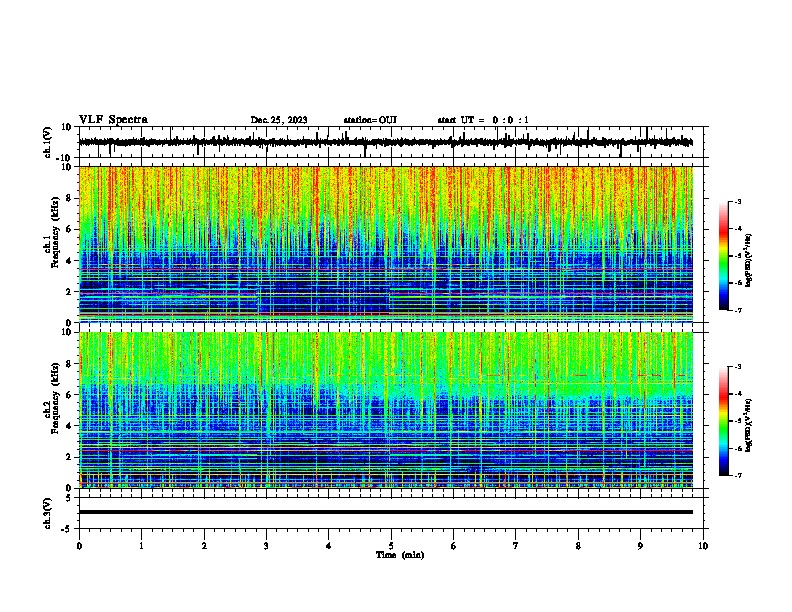
Task: Click time axis tick label '6'
Action: [453, 546]
